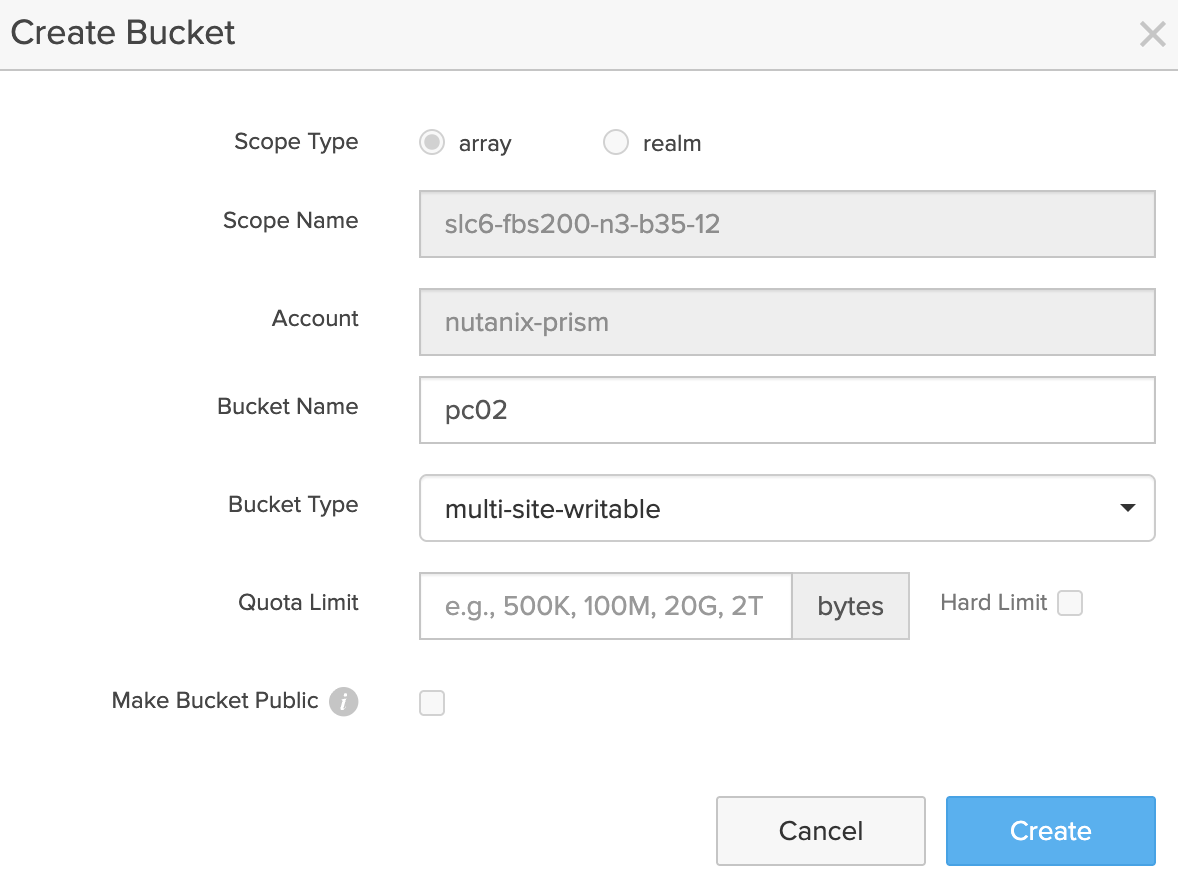Click the Make Bucket Public label
The image size is (1178, 892).
click(215, 701)
